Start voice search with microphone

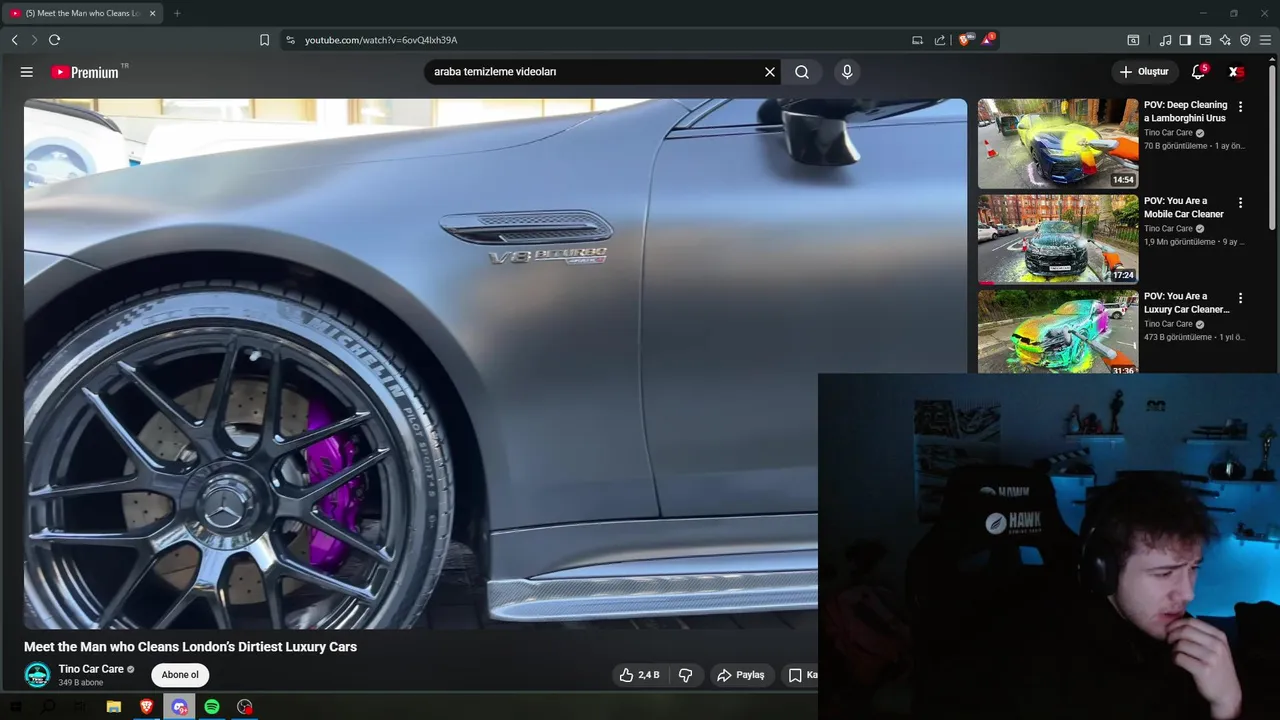pyautogui.click(x=847, y=72)
